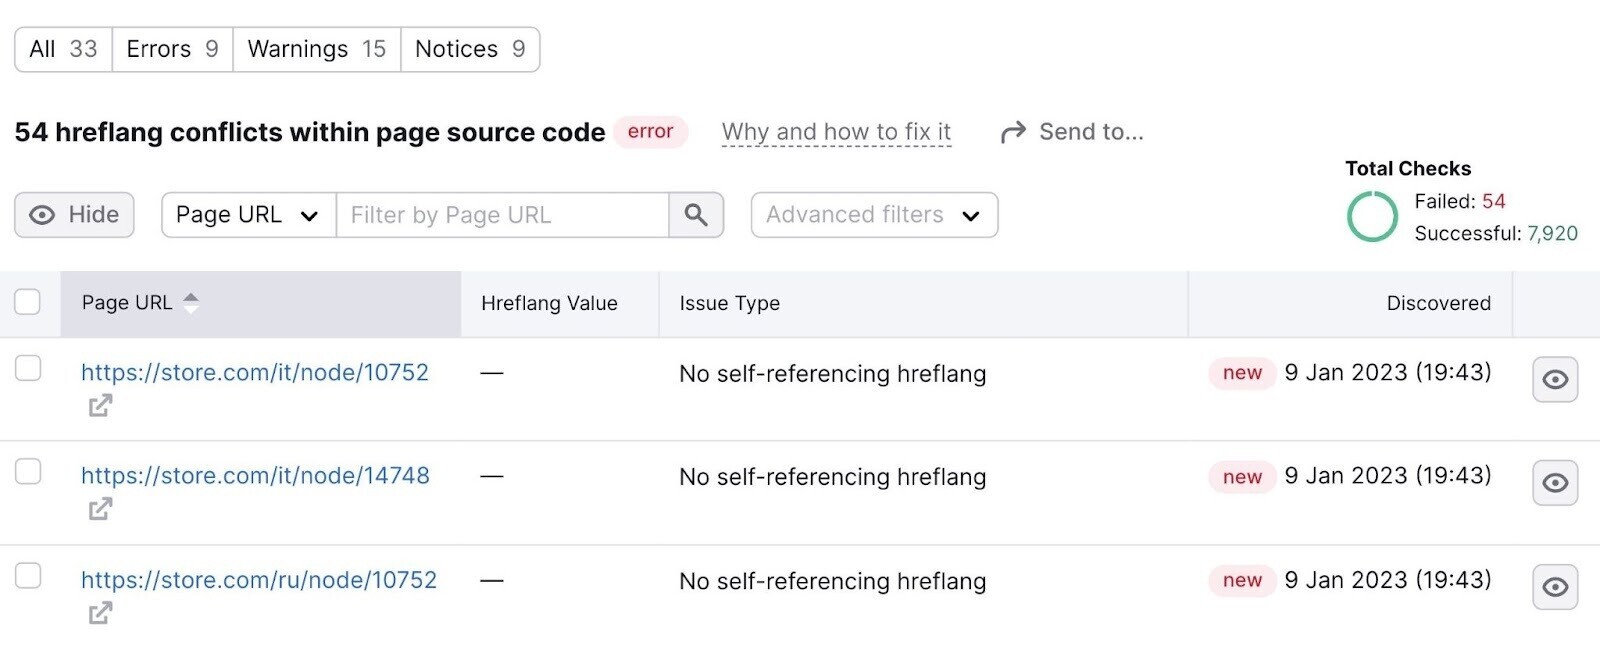Switch to the Errors 9 tab

[x=172, y=49]
